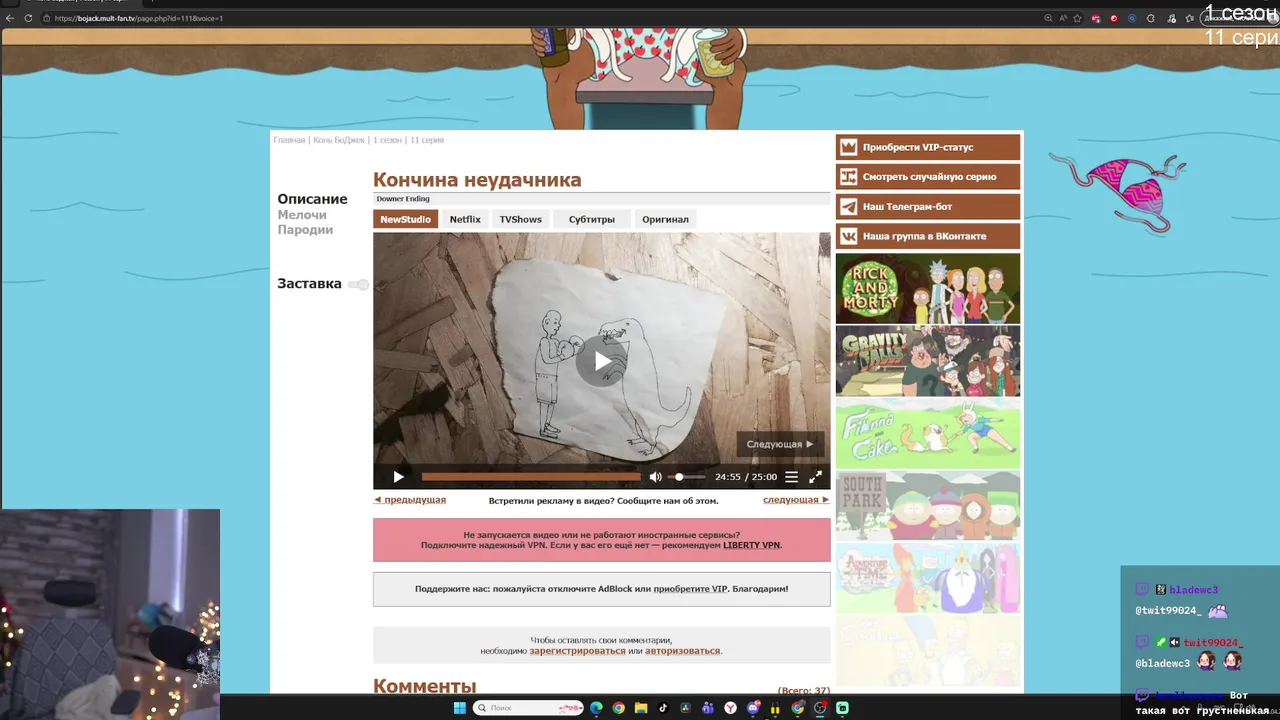This screenshot has width=1280, height=720.
Task: Click the zoom magnifier icon in the address bar
Action: [1048, 18]
